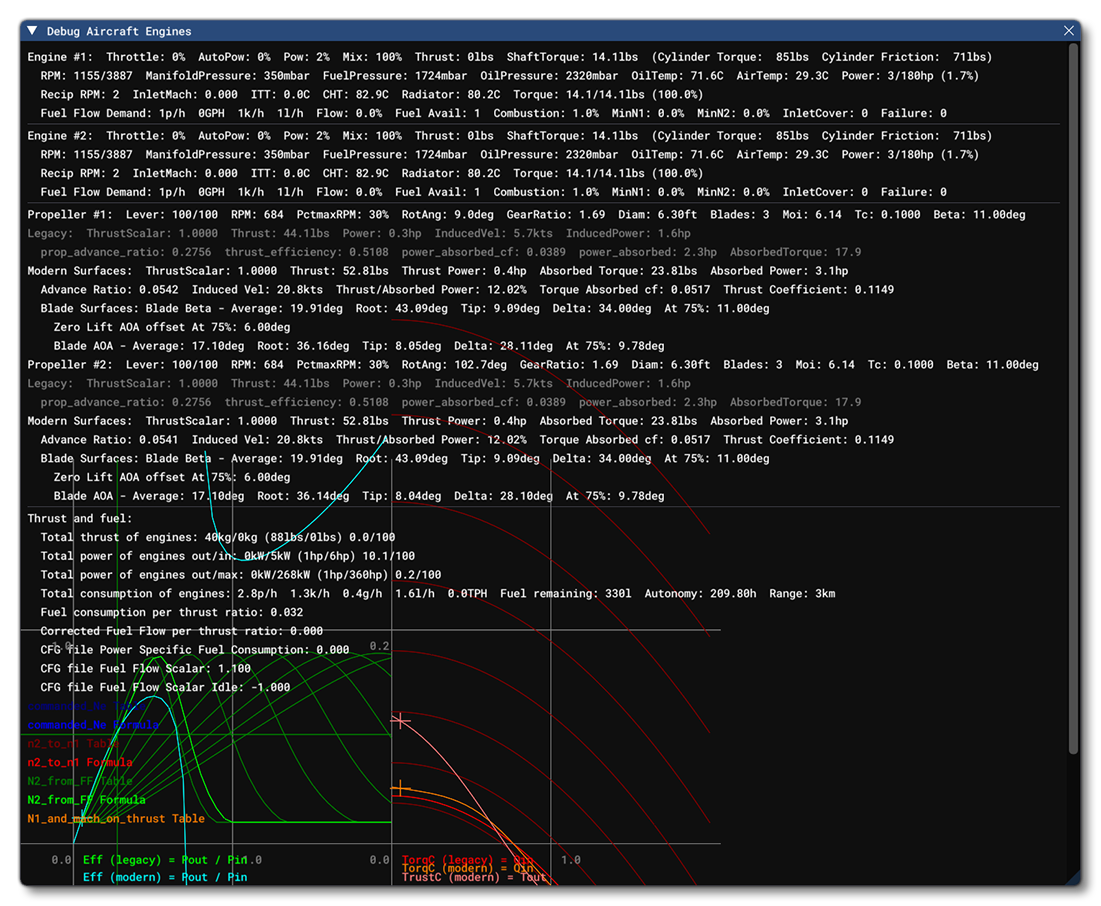
Task: Close the Debug Aircraft Engines window
Action: click(1069, 30)
